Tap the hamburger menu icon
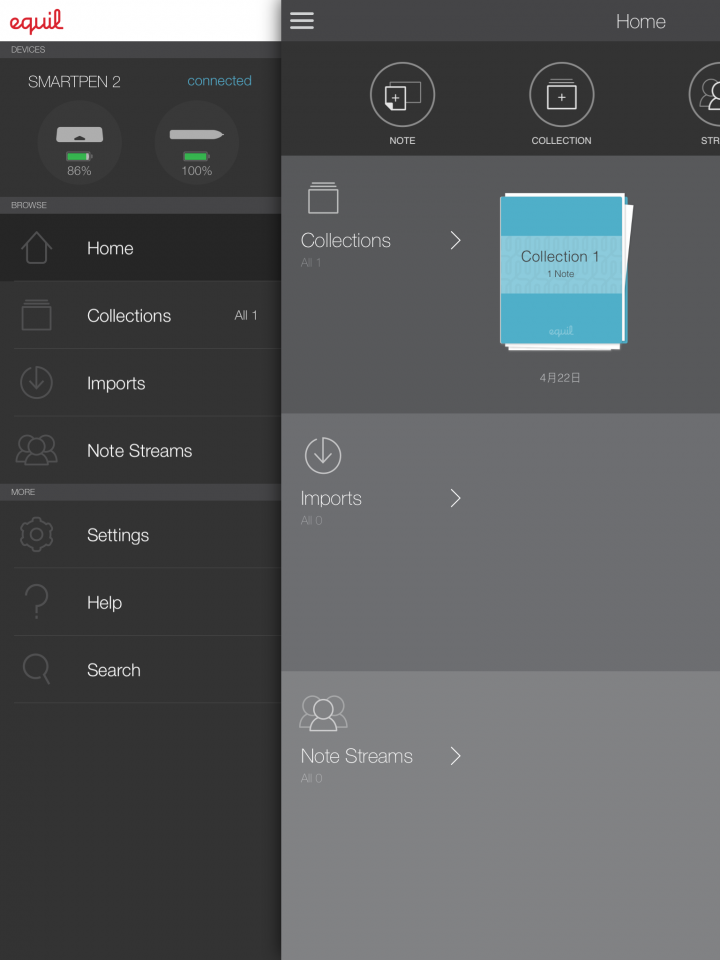The width and height of the screenshot is (720, 960). tap(302, 20)
